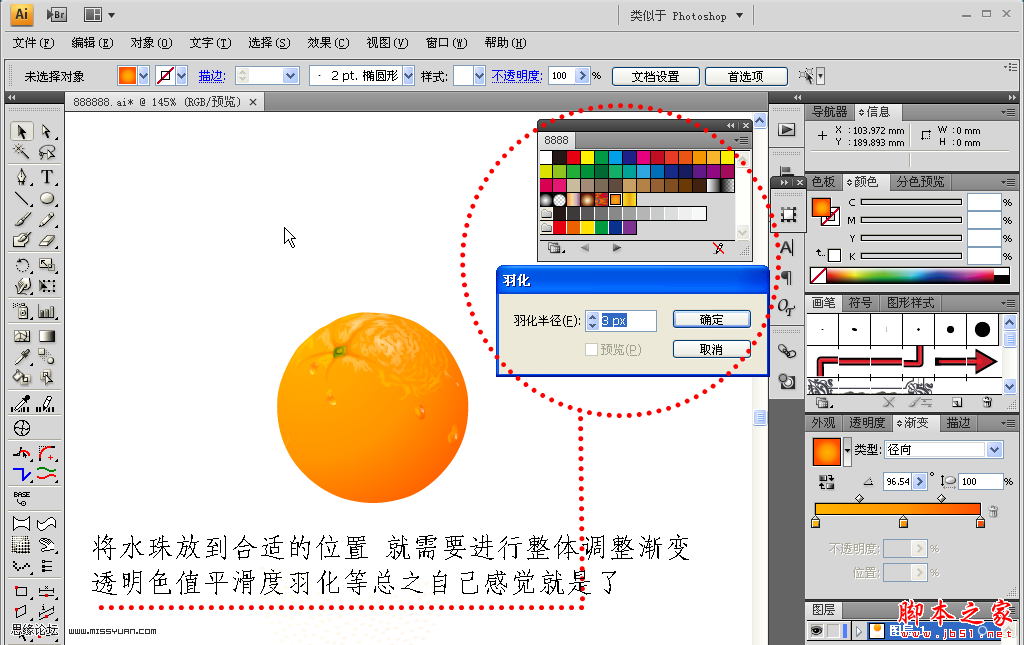The image size is (1024, 645).
Task: Open the stroke weight dropdown
Action: pyautogui.click(x=291, y=76)
